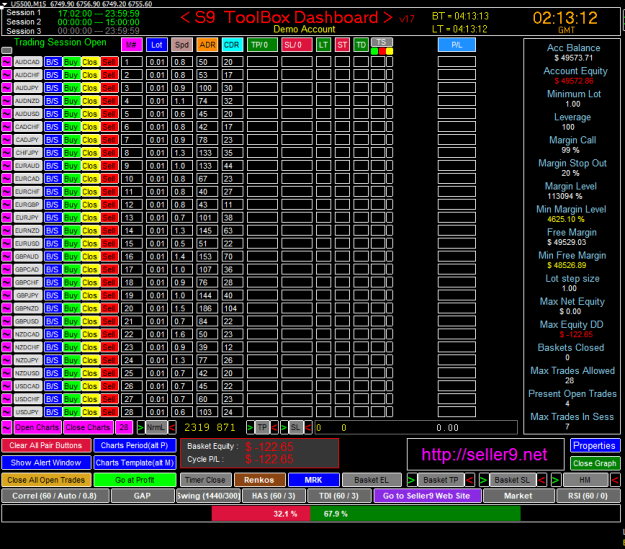
Task: Toggle the SL/0 column header
Action: pos(297,45)
